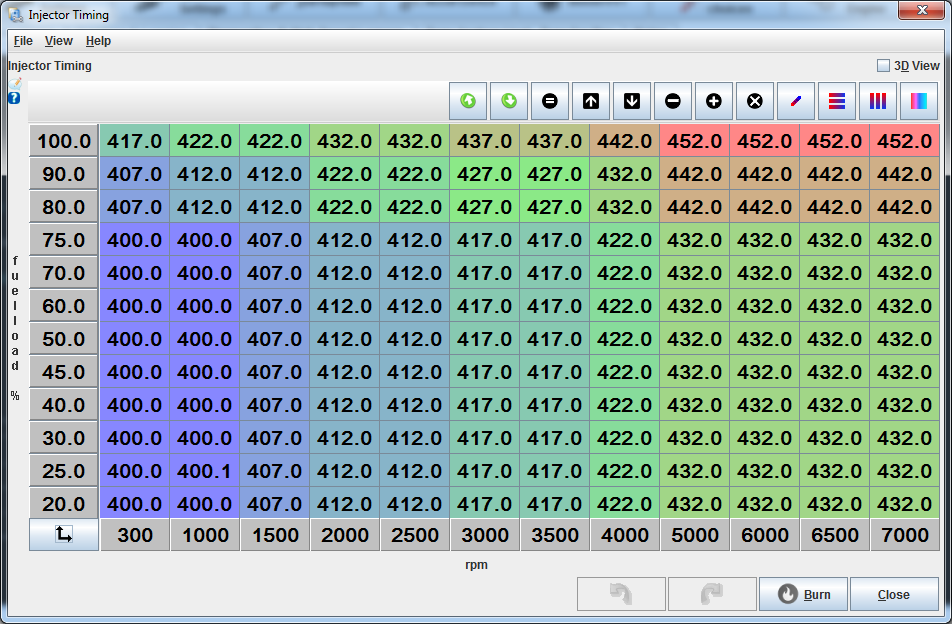Viewport: 952px width, 624px height.
Task: Select the 75.0 fuel load row header
Action: pos(64,240)
